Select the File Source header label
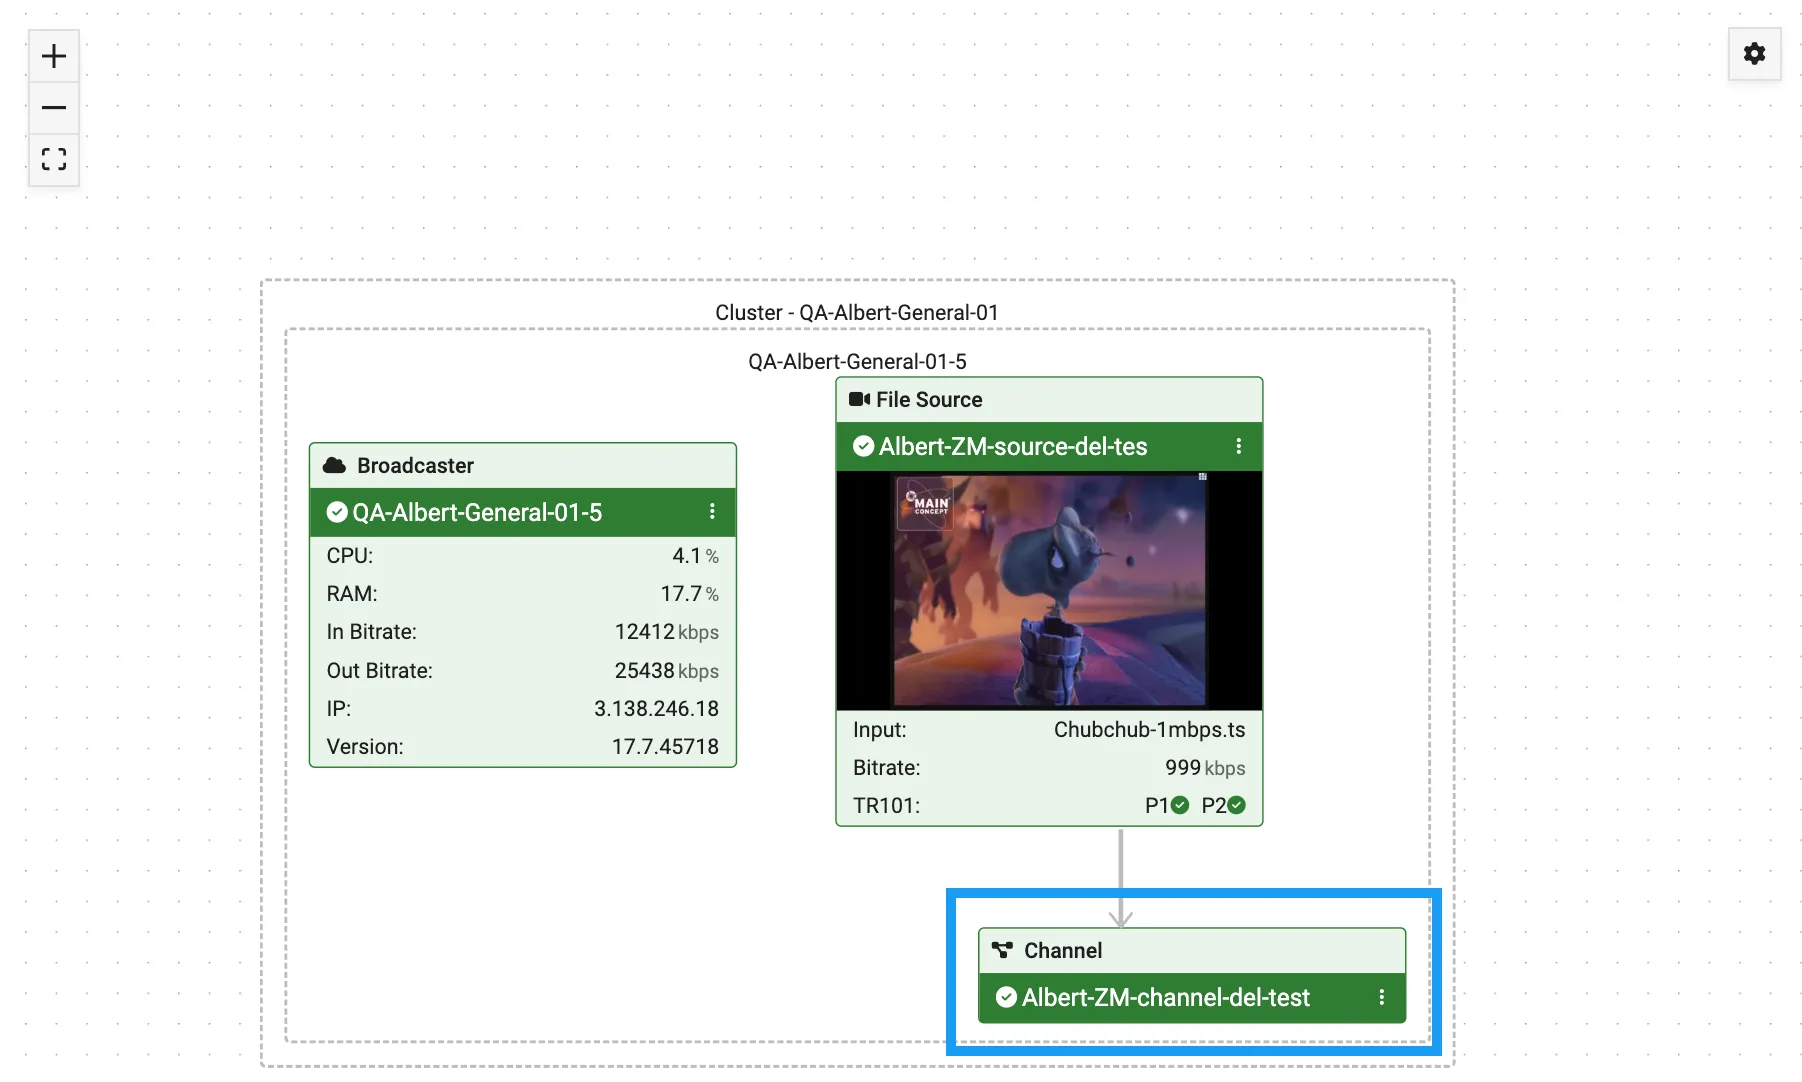Image resolution: width=1802 pixels, height=1082 pixels. [929, 399]
